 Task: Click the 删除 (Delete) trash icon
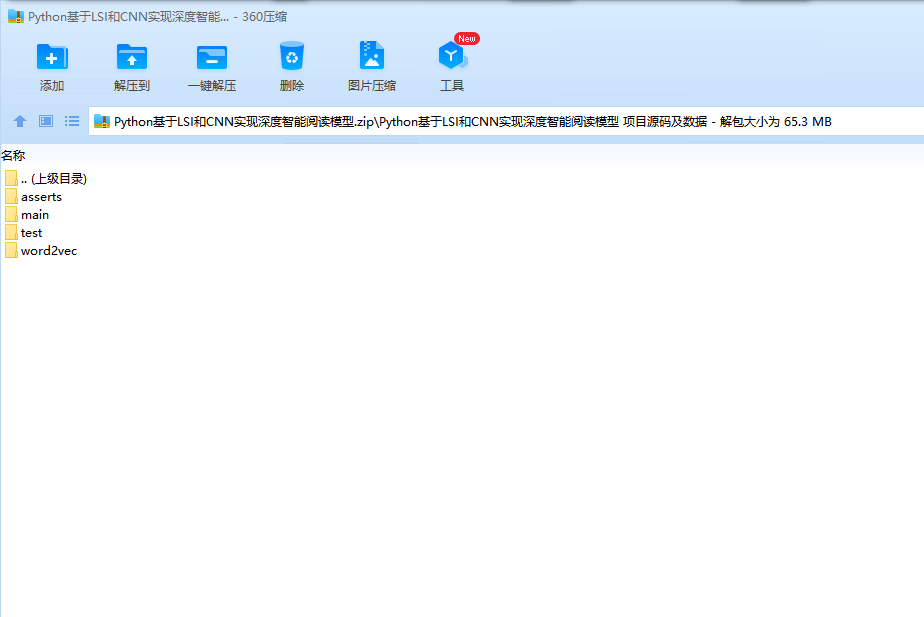click(x=292, y=56)
